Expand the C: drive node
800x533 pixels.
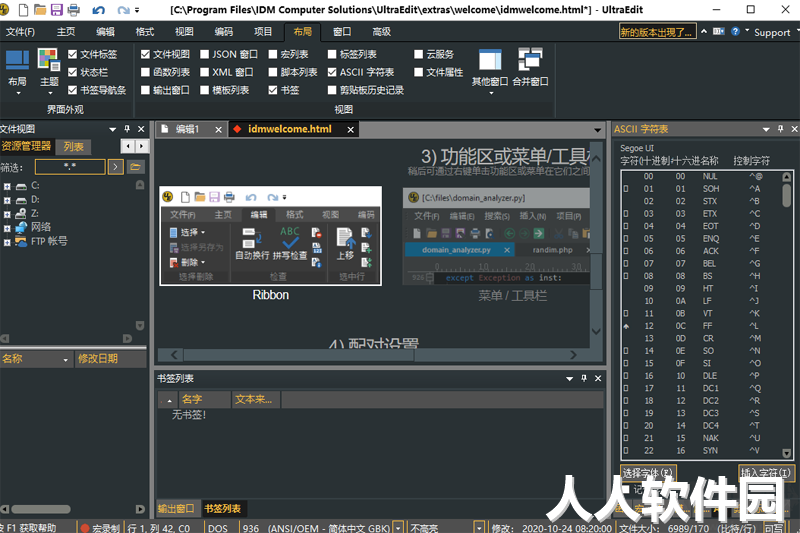click(x=7, y=186)
